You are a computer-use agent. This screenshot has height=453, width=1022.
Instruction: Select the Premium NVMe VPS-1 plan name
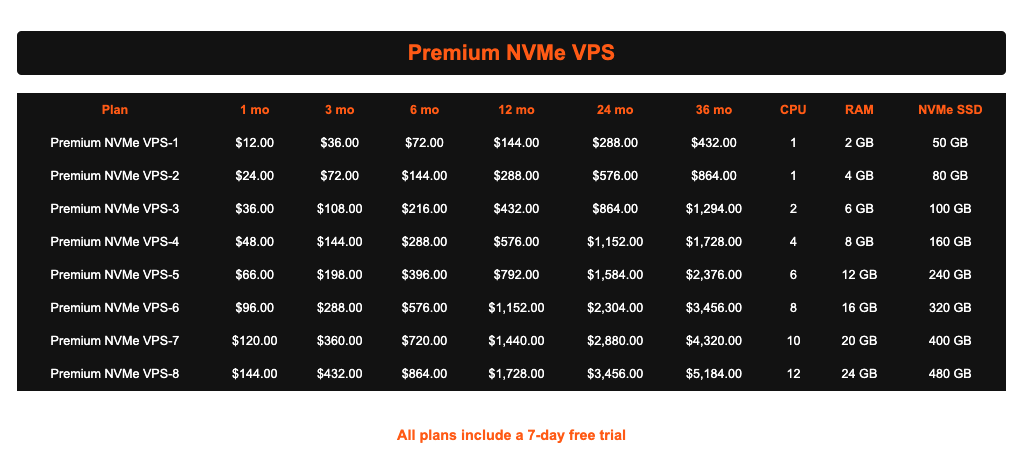(x=115, y=143)
